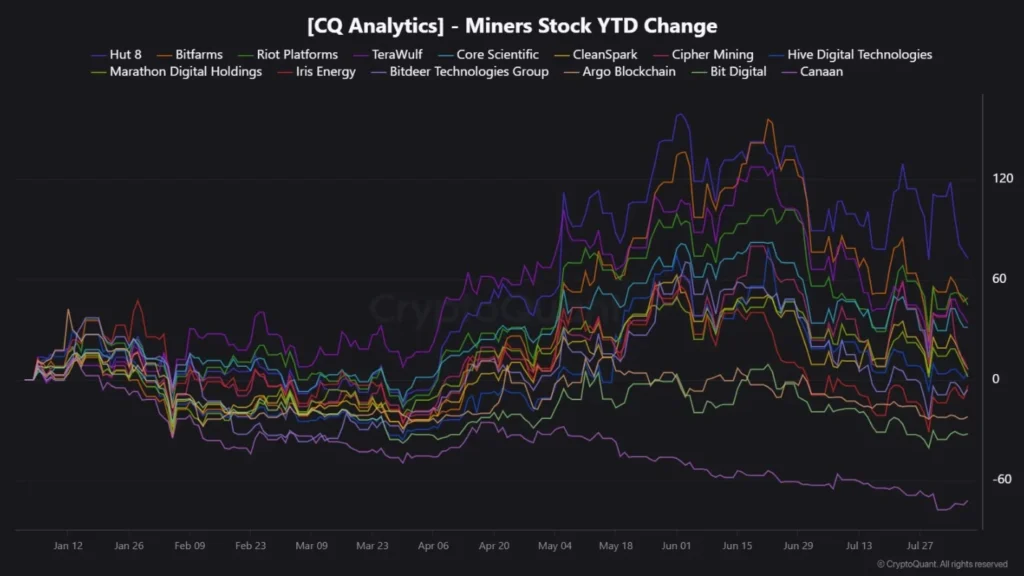Hide Canaan series in legend

pos(812,72)
